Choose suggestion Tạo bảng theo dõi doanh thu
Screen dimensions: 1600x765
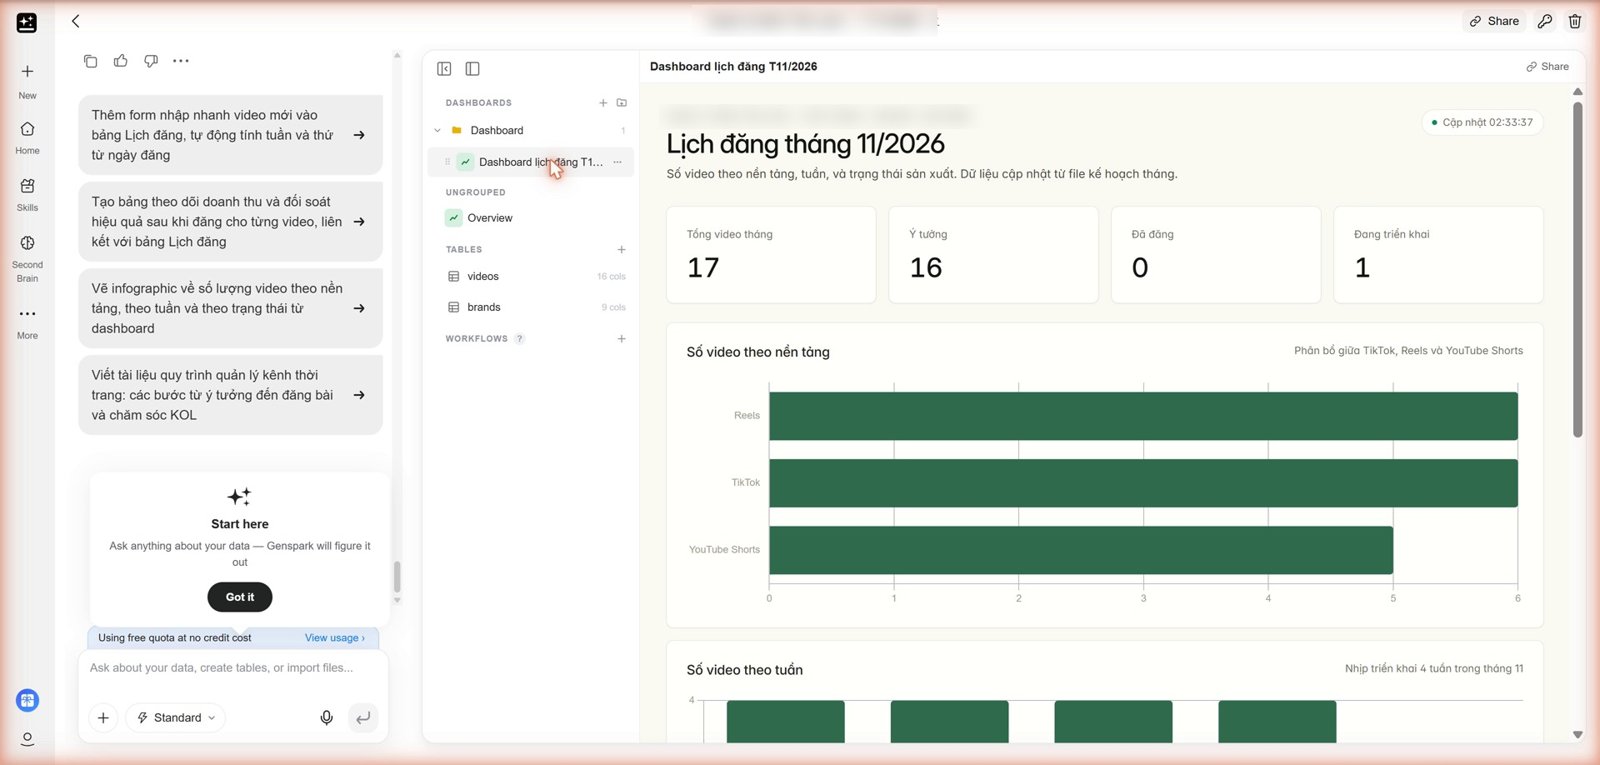[x=231, y=222]
